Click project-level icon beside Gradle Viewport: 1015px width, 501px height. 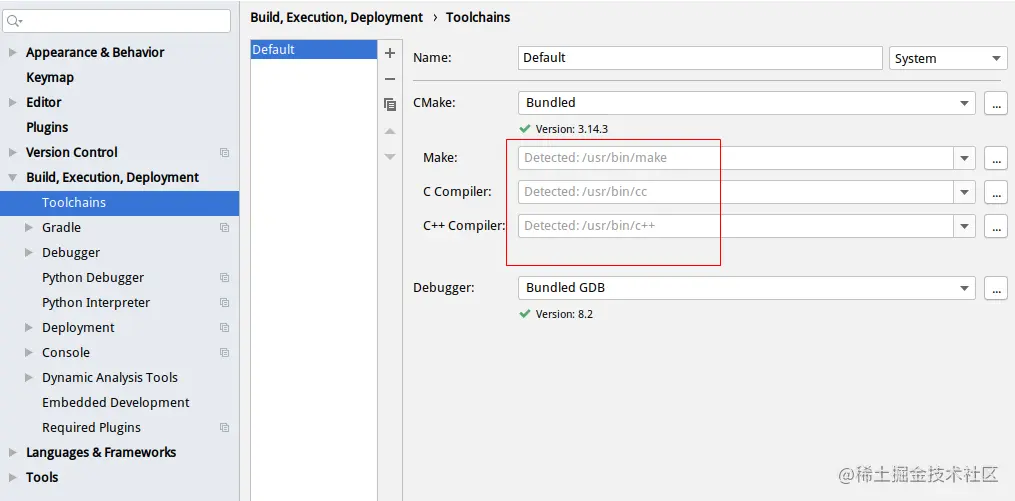click(x=224, y=228)
